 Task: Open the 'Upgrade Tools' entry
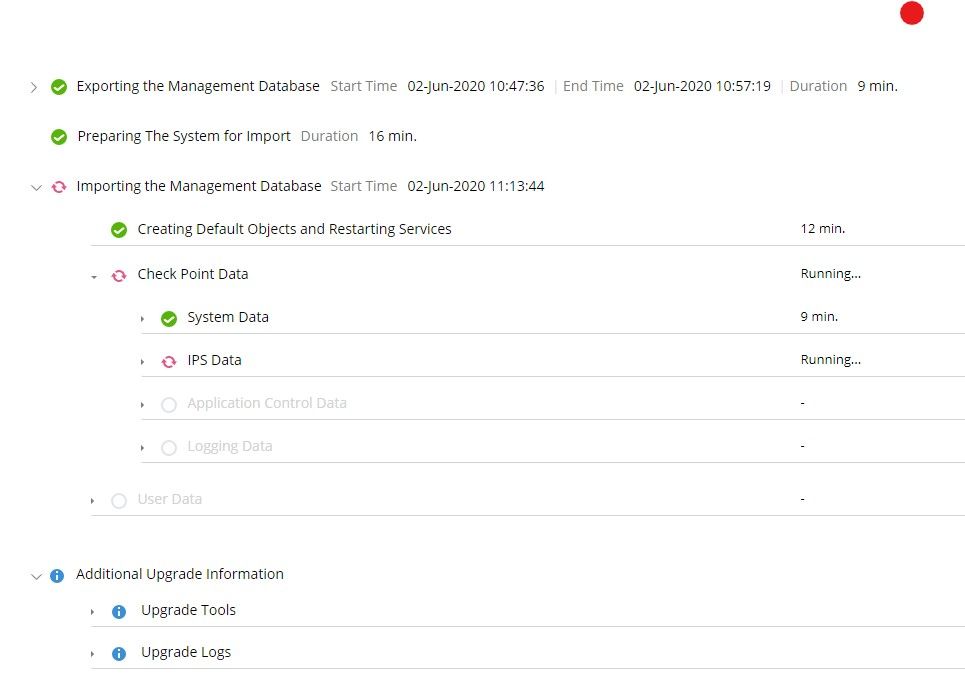pos(188,610)
